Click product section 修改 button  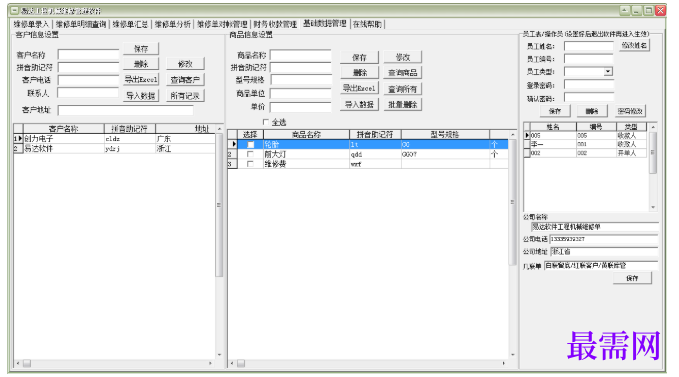[x=403, y=57]
